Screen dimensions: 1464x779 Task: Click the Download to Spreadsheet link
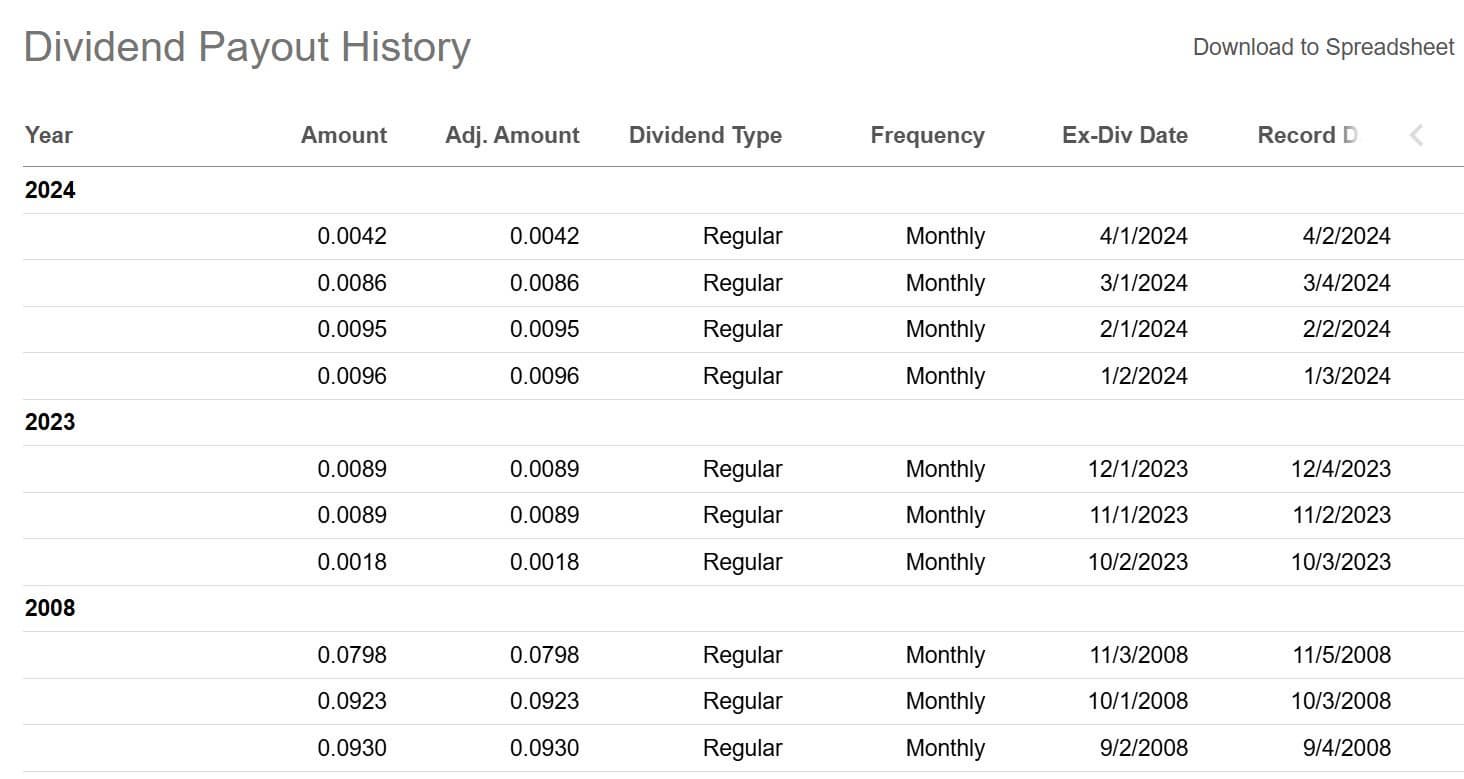click(1323, 47)
